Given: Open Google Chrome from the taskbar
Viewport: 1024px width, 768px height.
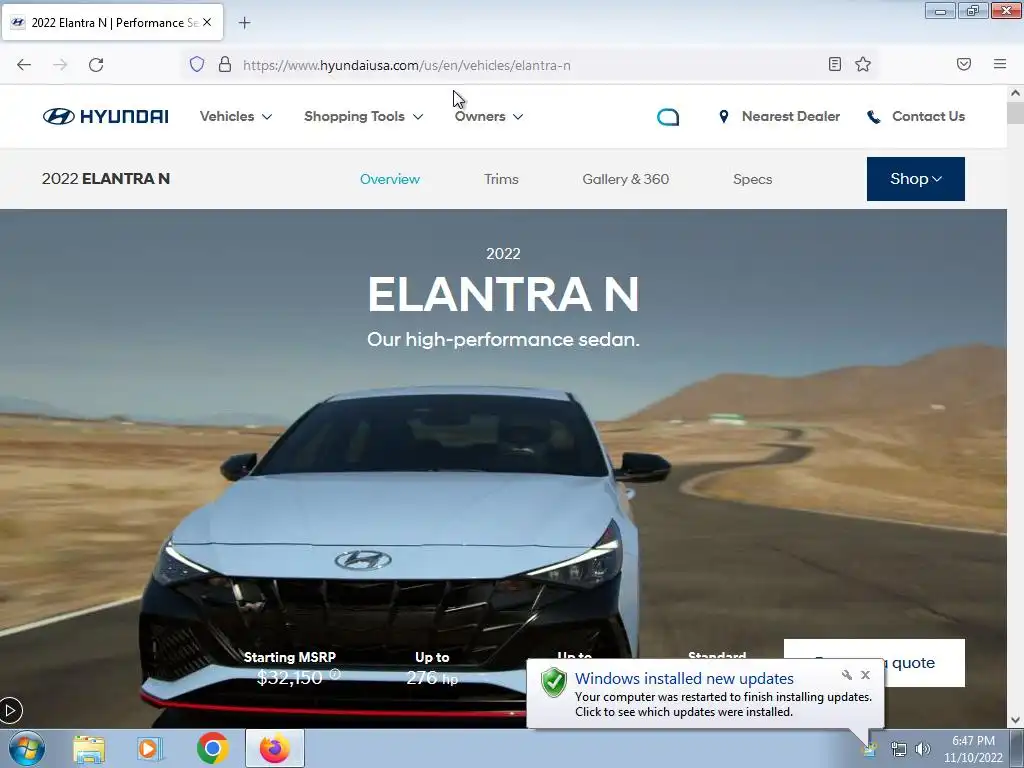Looking at the screenshot, I should (212, 748).
